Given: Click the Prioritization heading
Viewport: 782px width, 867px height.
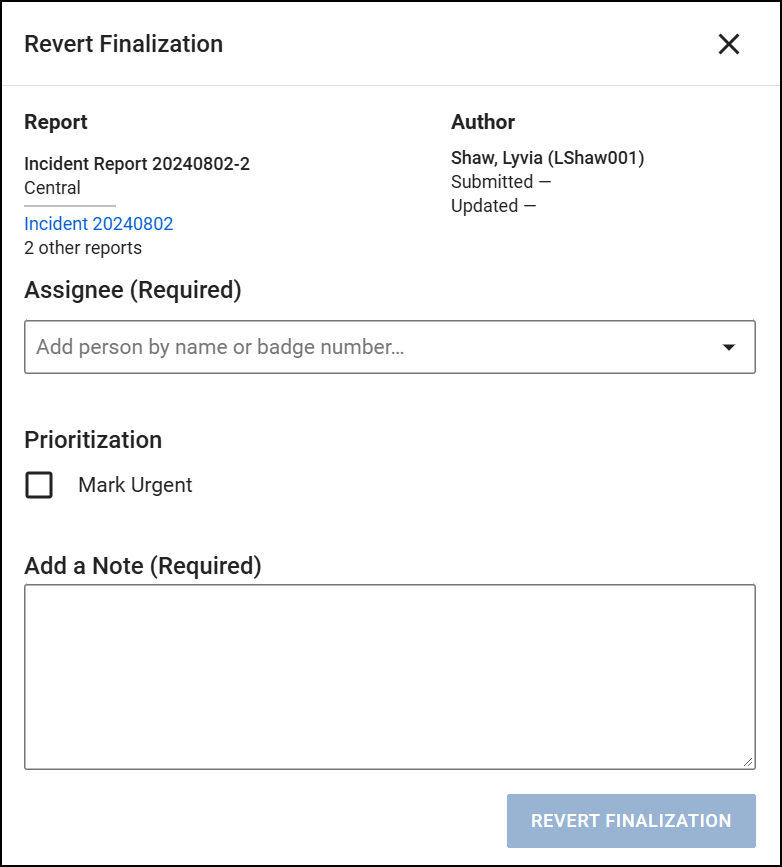Looking at the screenshot, I should 93,440.
